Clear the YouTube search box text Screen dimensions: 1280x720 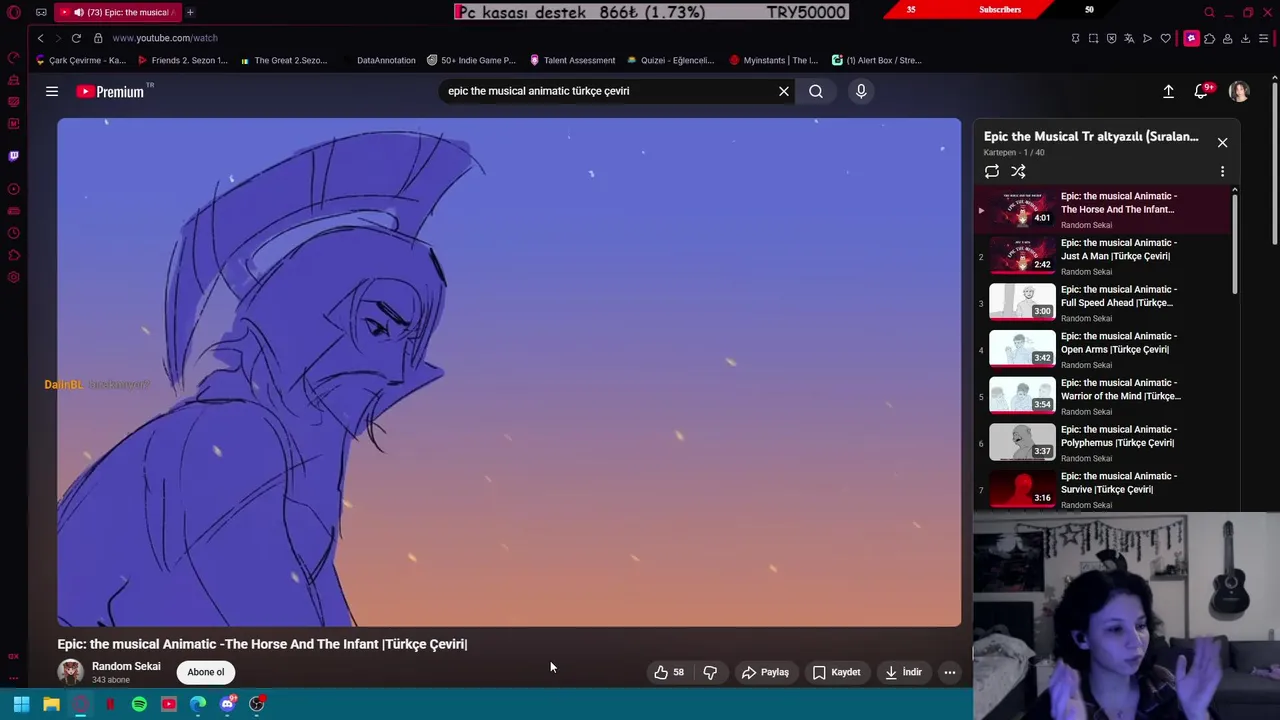point(784,91)
